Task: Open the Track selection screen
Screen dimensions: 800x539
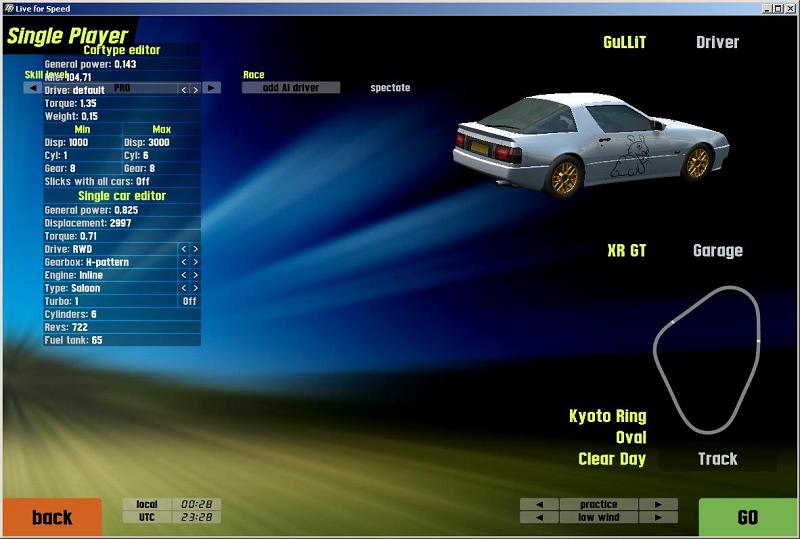Action: 717,459
